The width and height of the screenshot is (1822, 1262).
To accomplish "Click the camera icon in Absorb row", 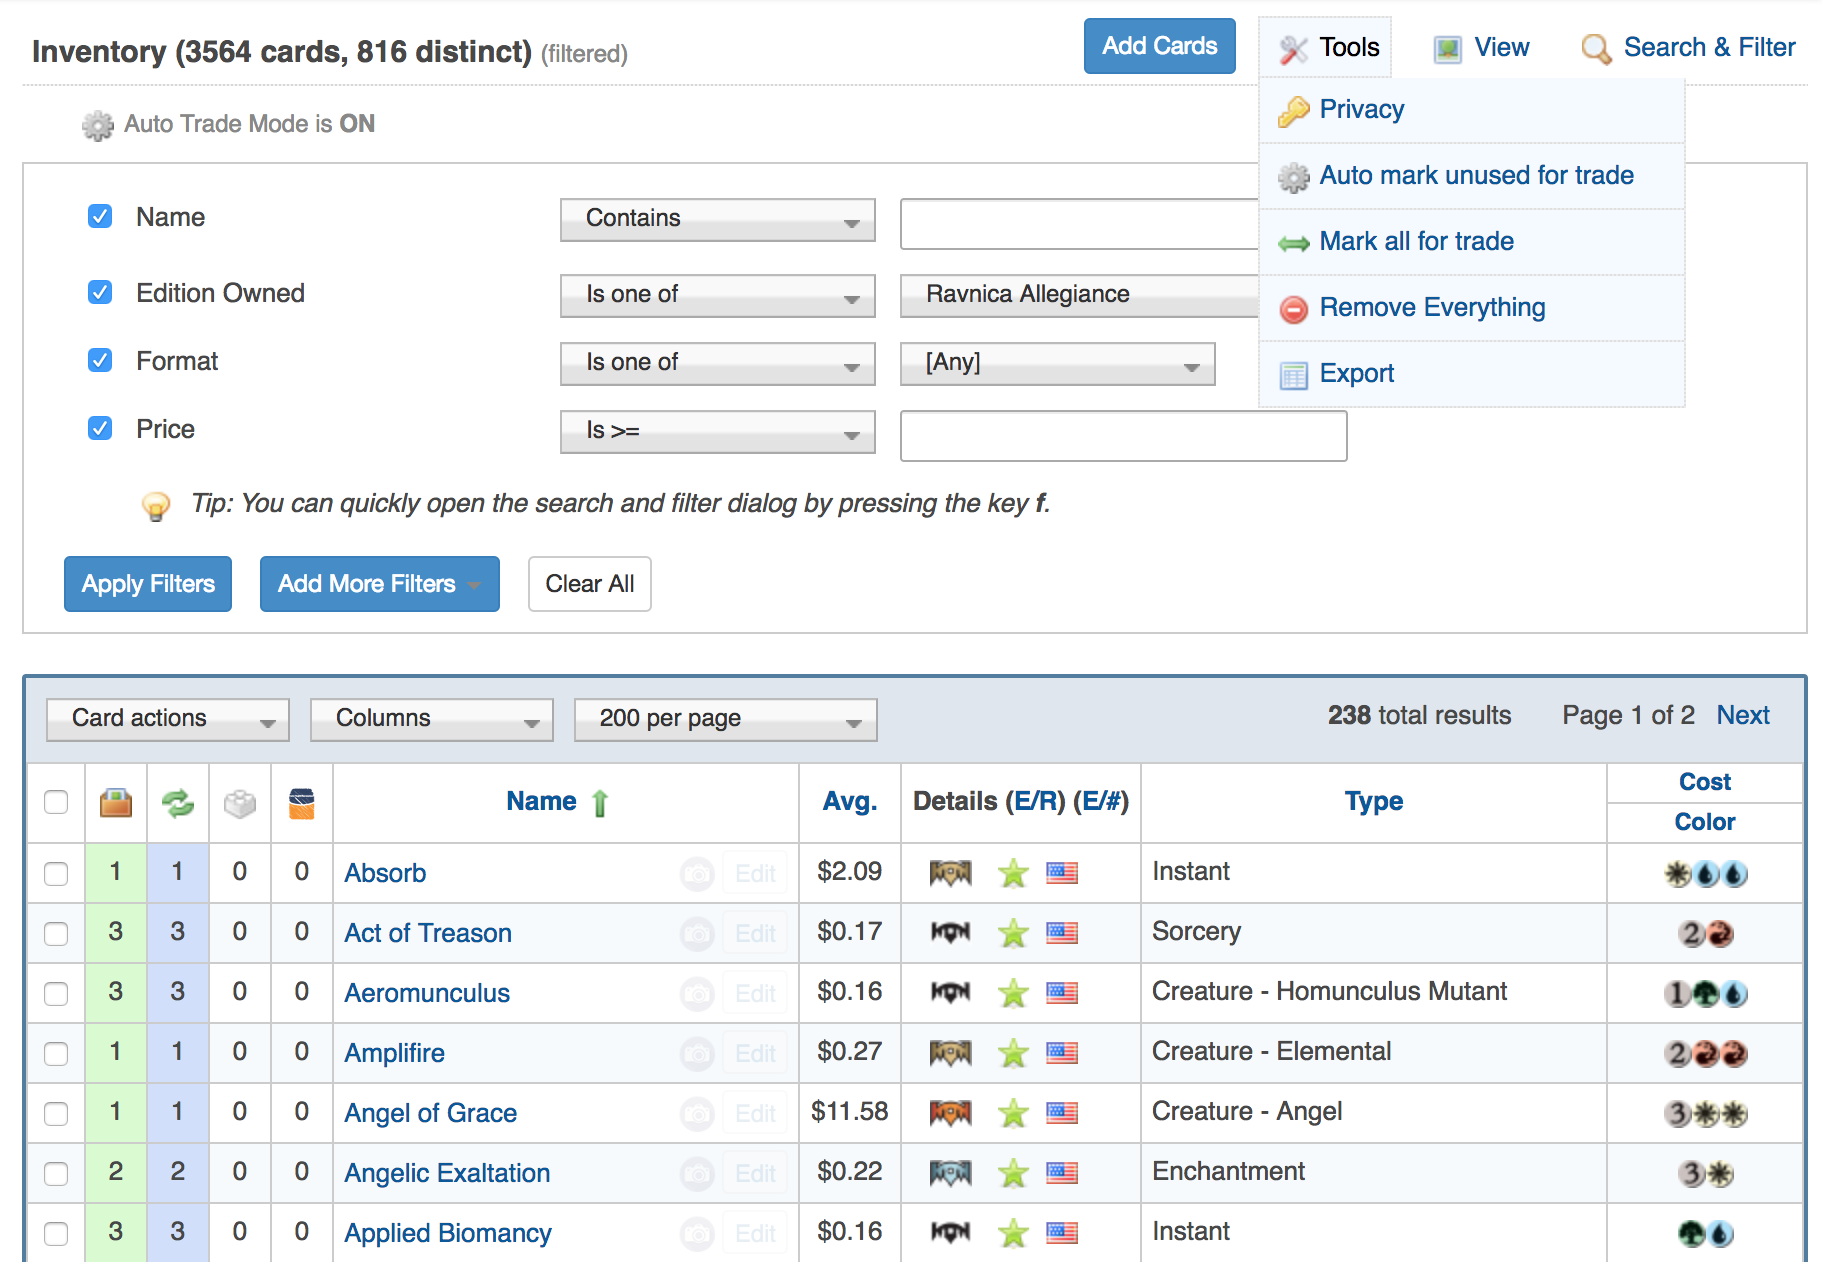I will 697,873.
